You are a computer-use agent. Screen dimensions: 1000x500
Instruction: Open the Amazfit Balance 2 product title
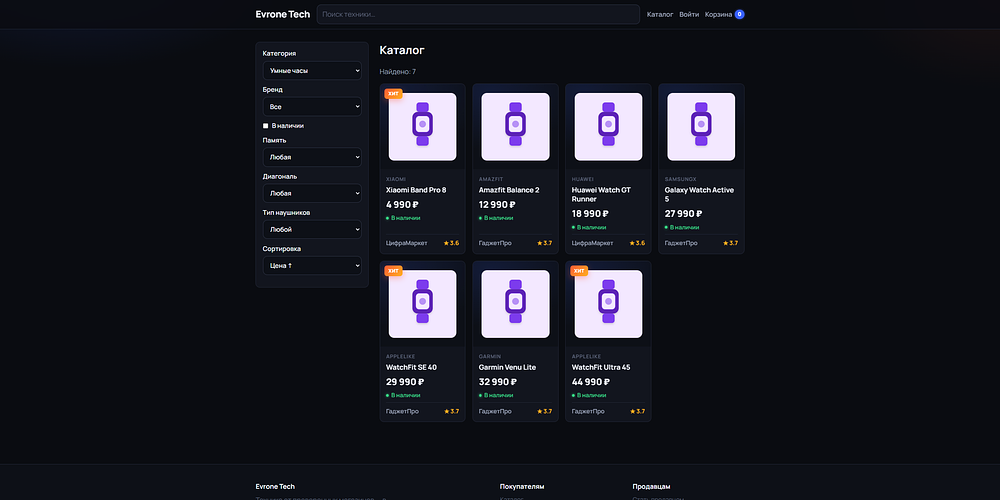click(x=509, y=190)
